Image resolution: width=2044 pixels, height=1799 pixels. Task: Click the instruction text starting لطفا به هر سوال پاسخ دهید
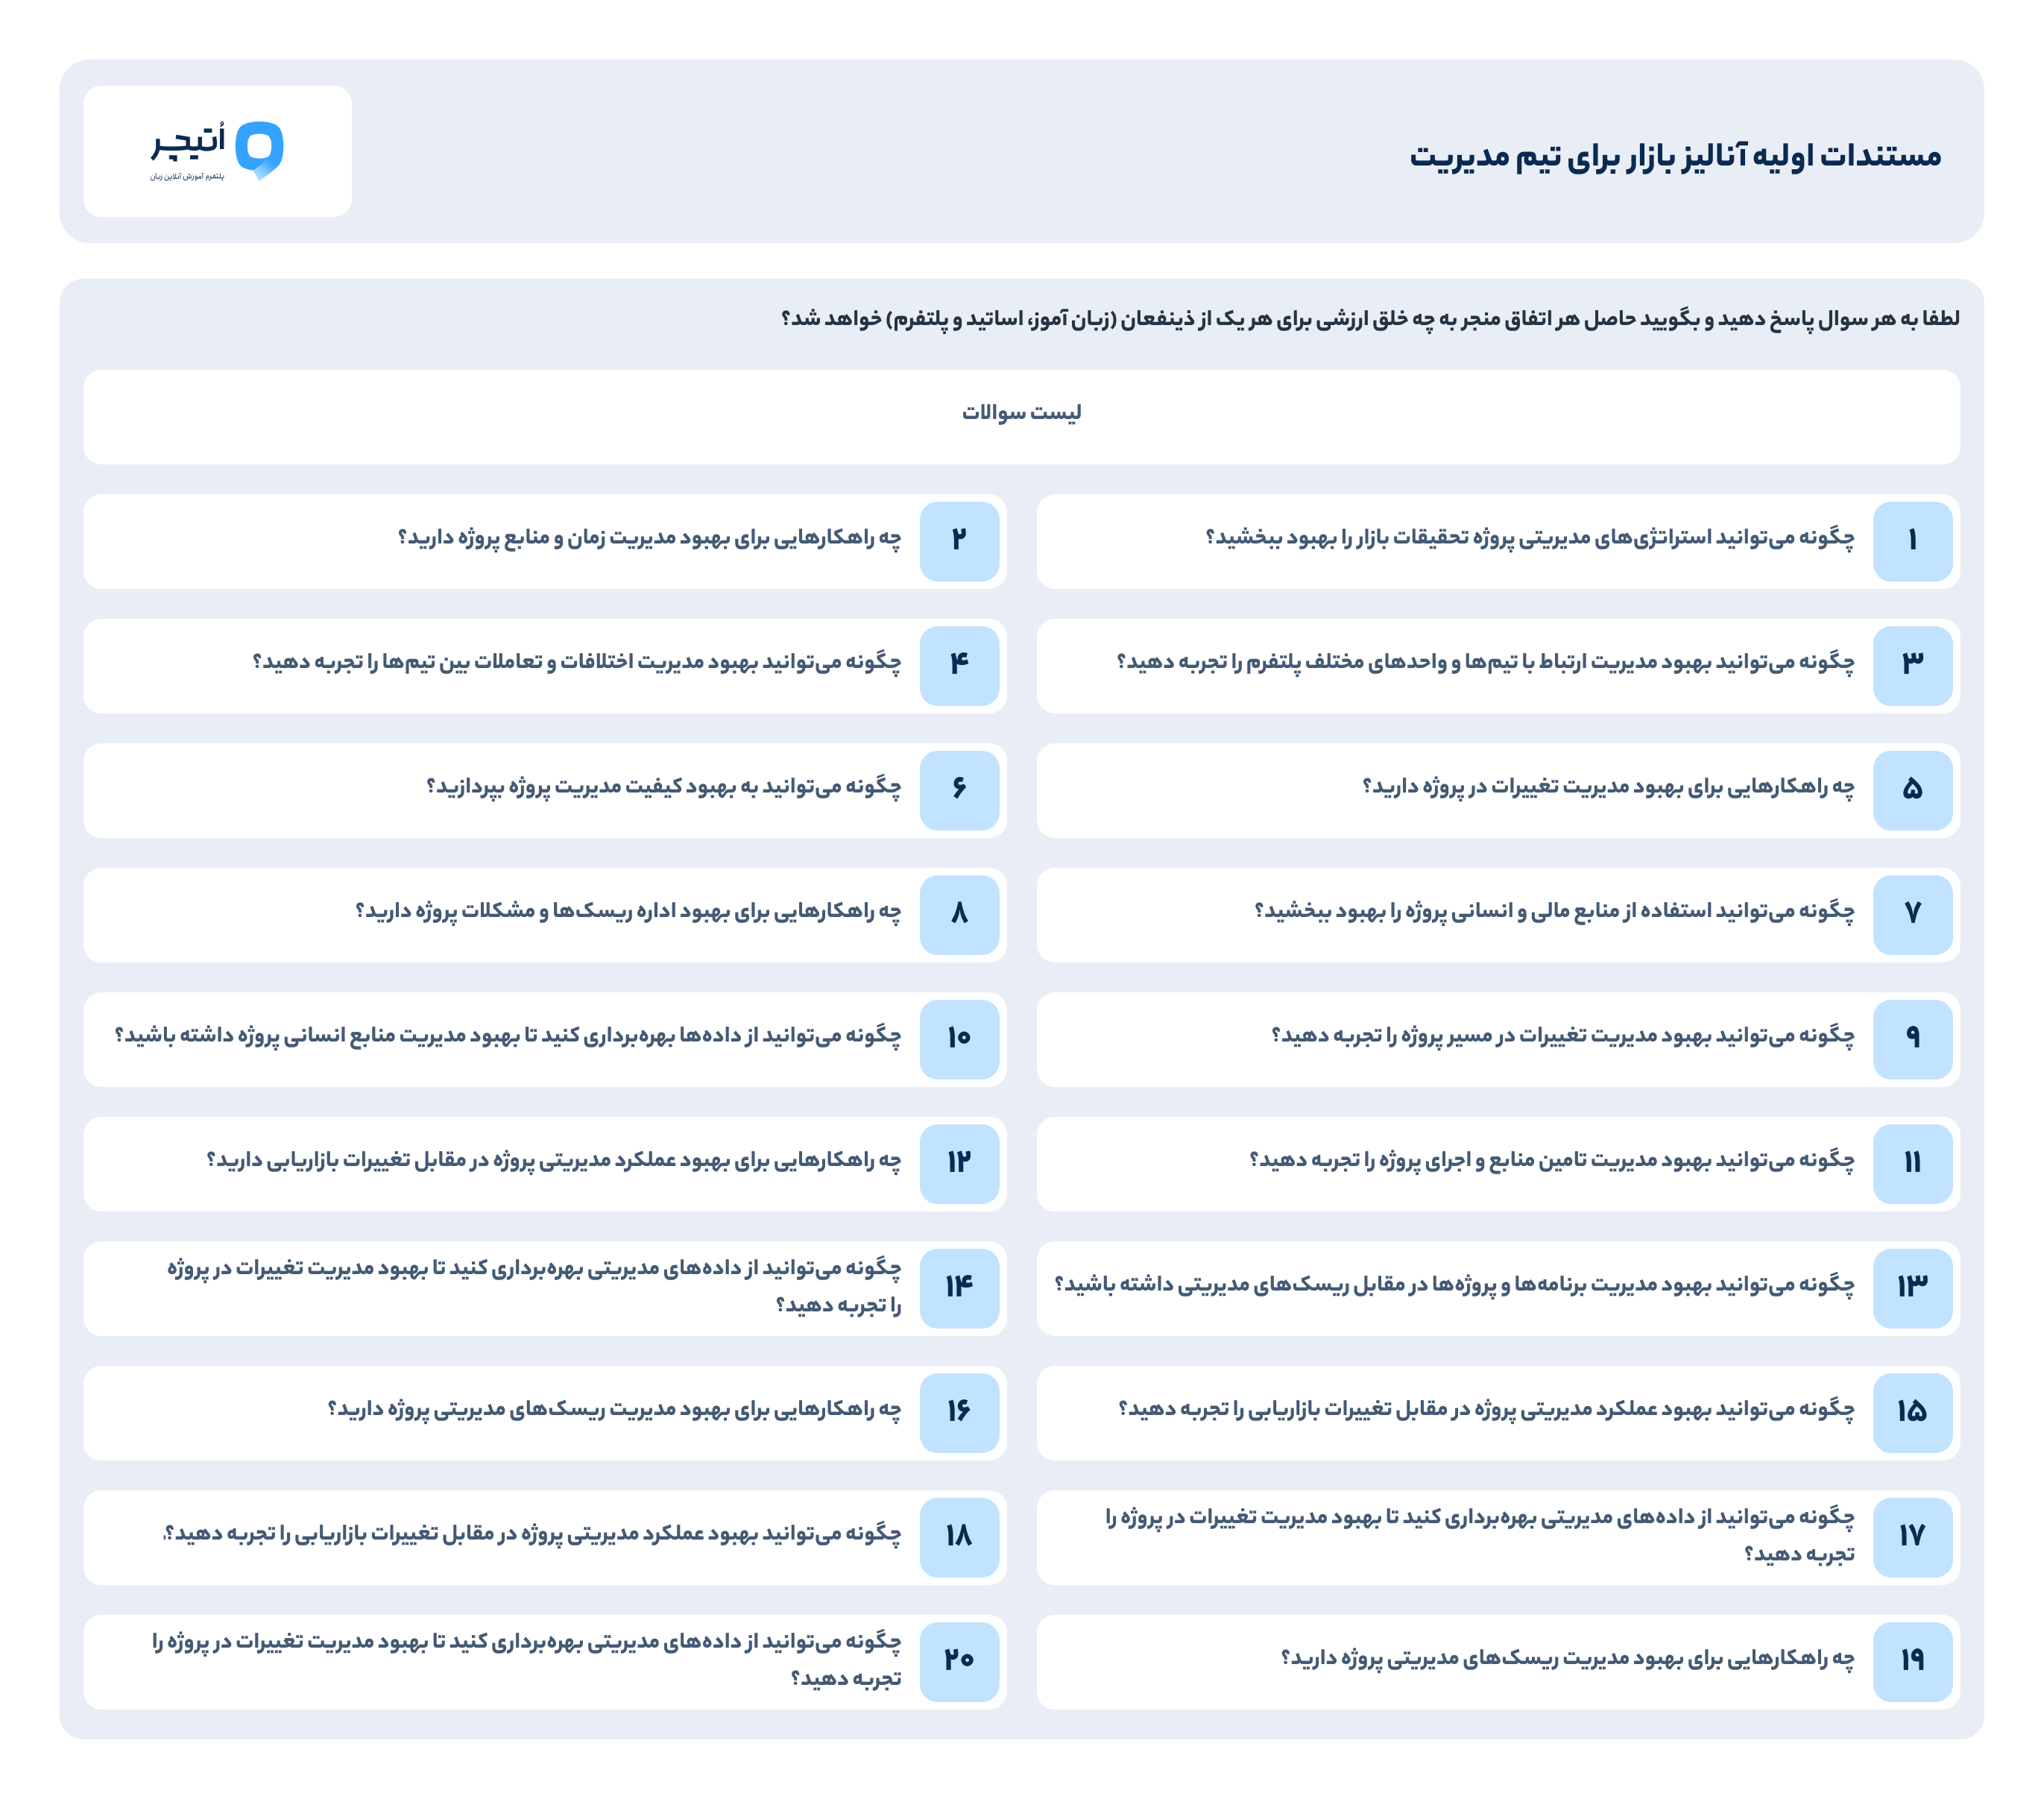1370,319
